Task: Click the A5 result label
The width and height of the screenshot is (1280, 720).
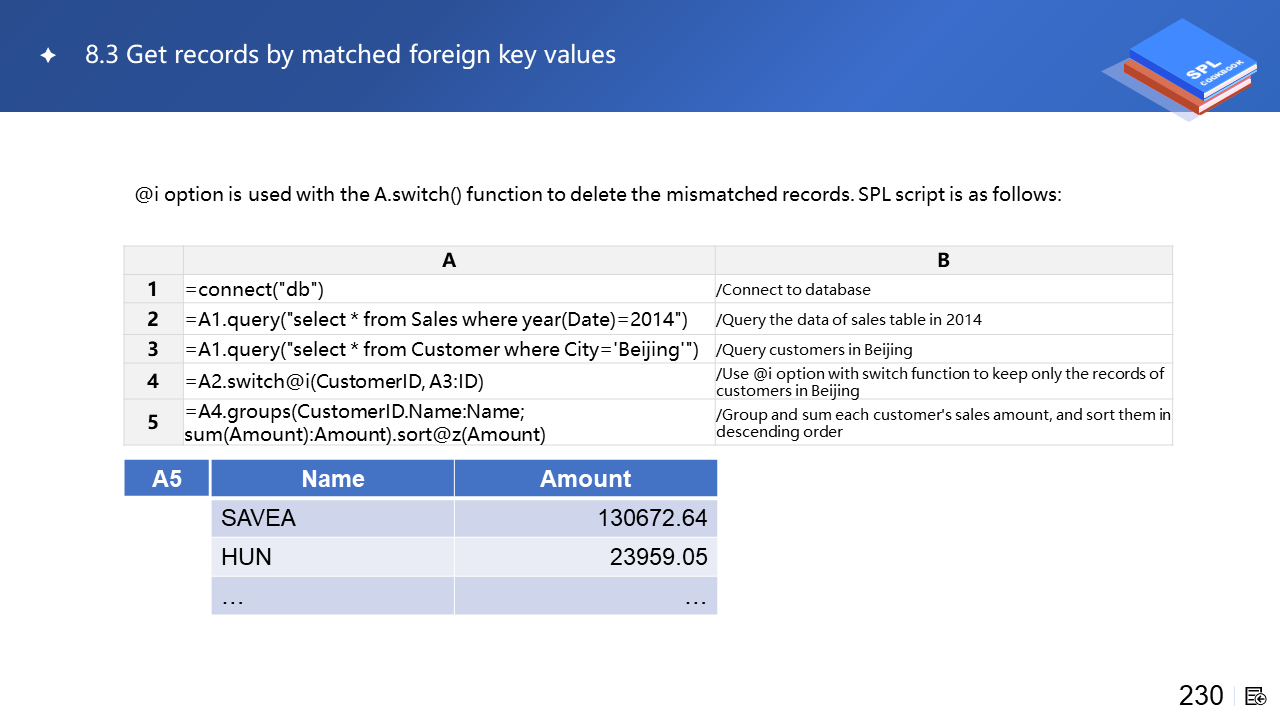Action: pyautogui.click(x=167, y=478)
